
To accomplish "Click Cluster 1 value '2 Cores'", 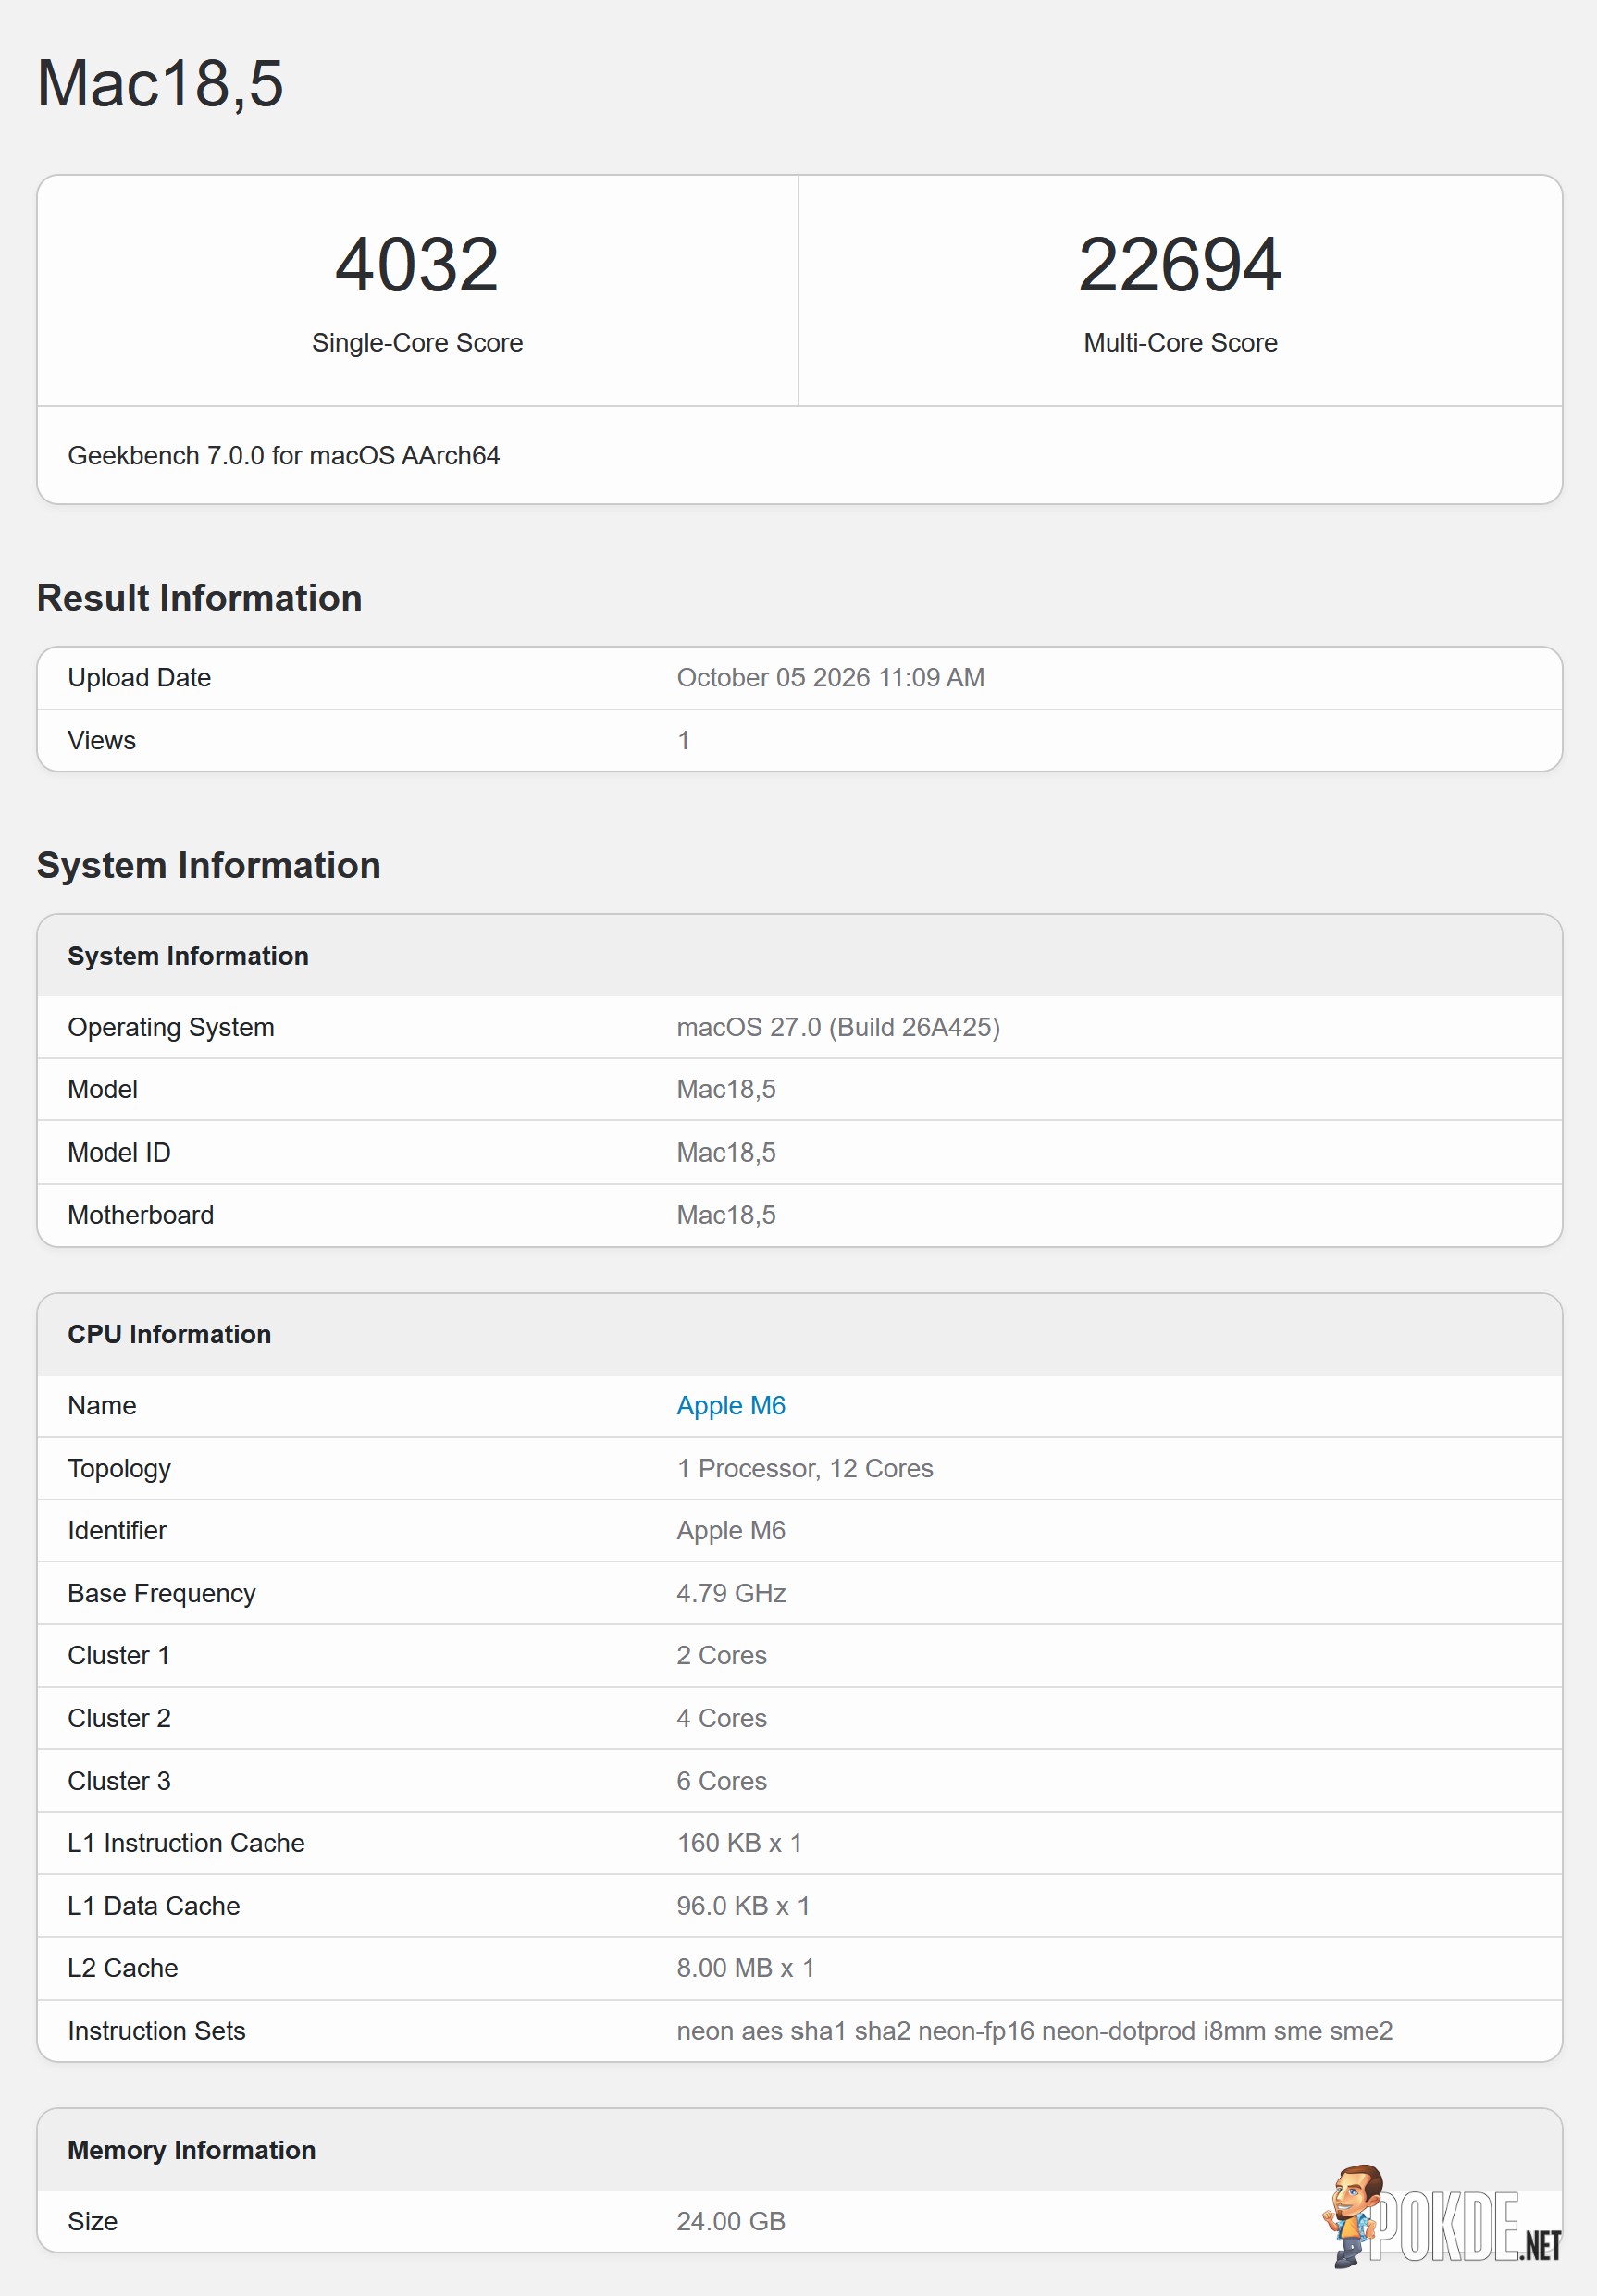I will click(722, 1655).
